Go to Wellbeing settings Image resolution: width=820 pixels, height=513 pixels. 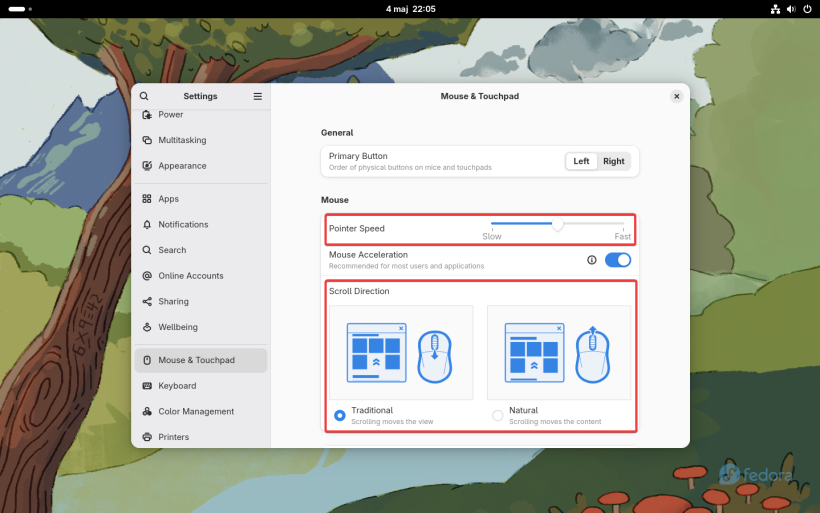pyautogui.click(x=201, y=327)
